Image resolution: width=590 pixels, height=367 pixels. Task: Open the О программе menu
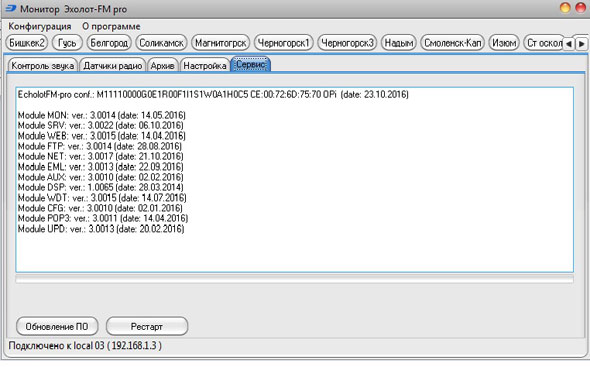pos(111,26)
